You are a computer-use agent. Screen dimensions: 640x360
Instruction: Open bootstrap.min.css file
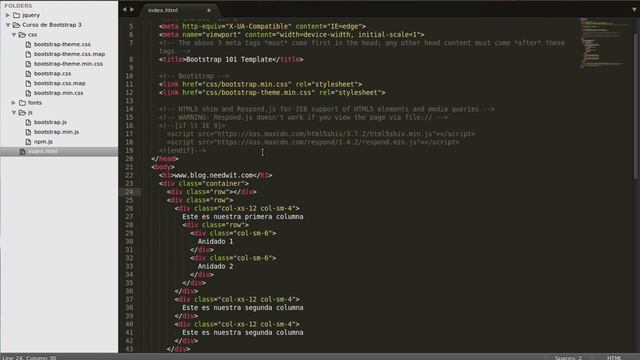click(x=58, y=93)
